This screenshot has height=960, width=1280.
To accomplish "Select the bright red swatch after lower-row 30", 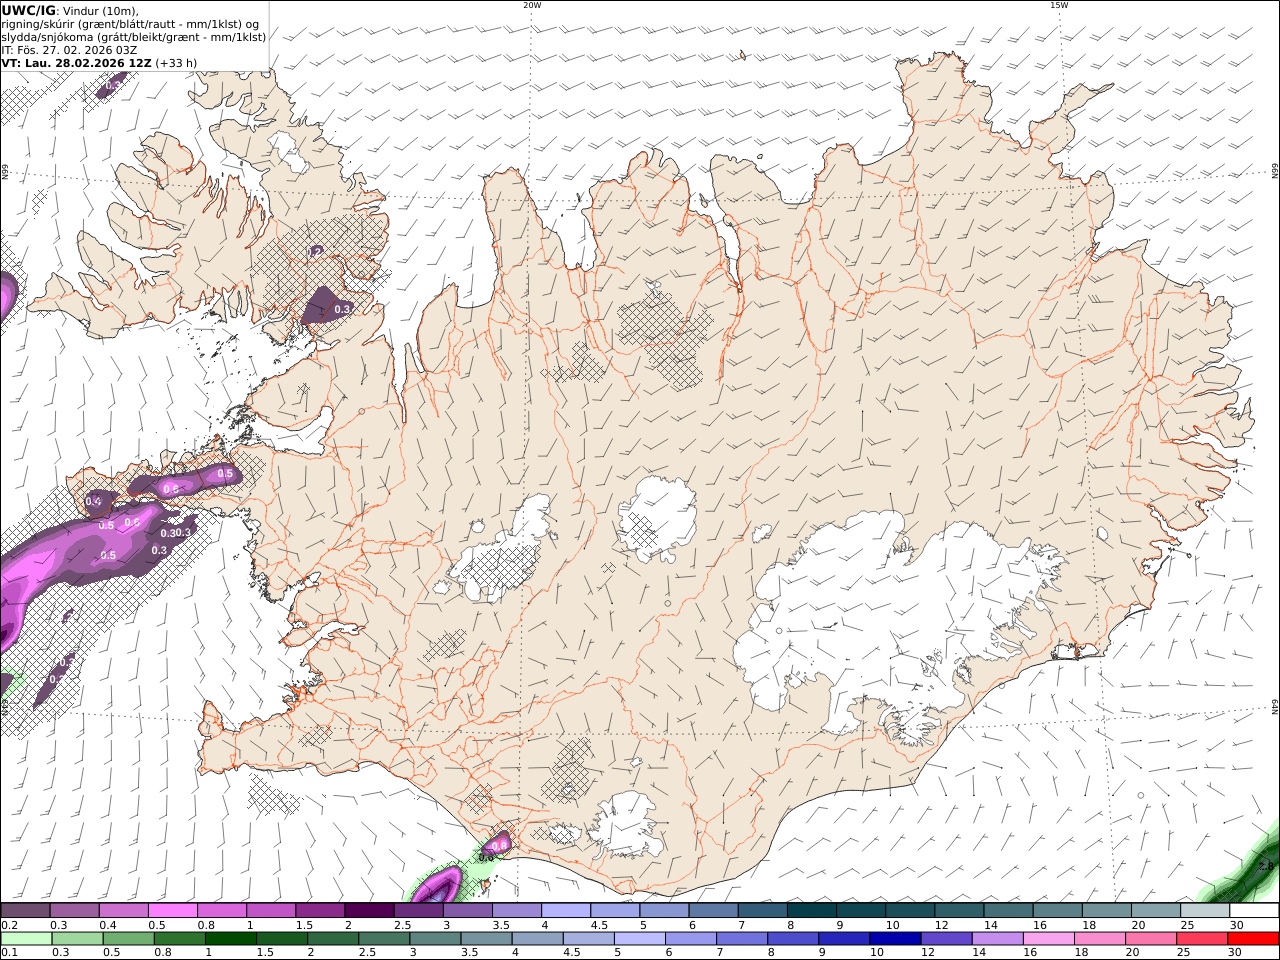I will (x=1252, y=938).
